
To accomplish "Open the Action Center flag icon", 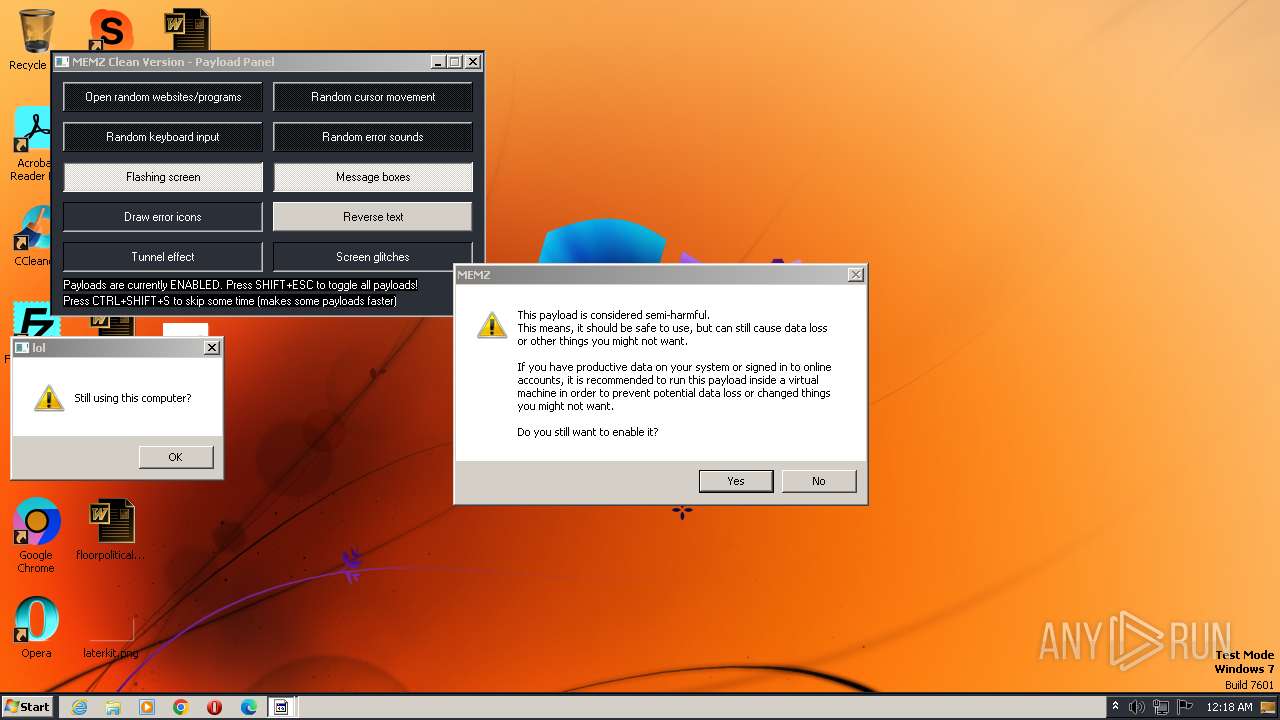I will click(1184, 707).
